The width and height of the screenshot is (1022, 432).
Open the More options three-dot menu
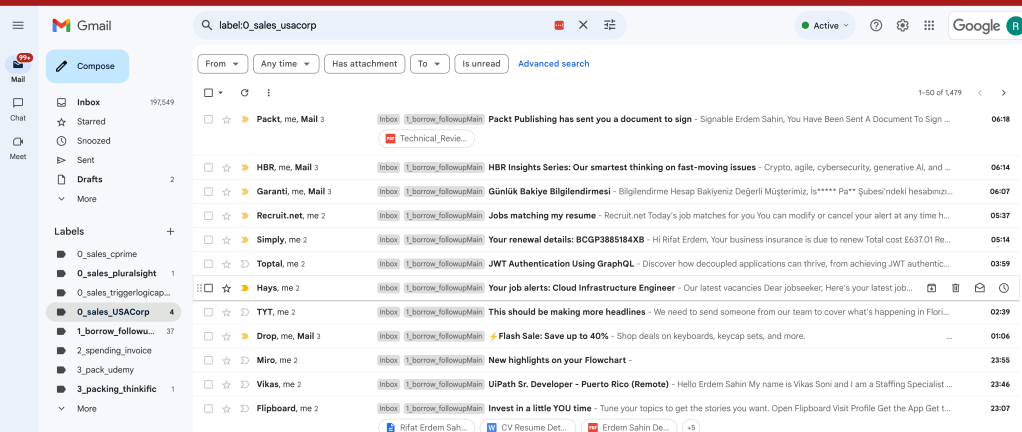click(269, 93)
